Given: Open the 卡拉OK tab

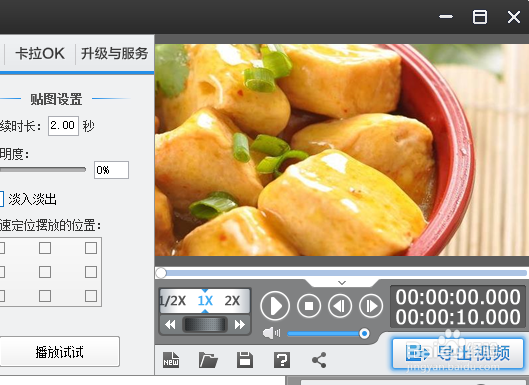Looking at the screenshot, I should coord(40,53).
